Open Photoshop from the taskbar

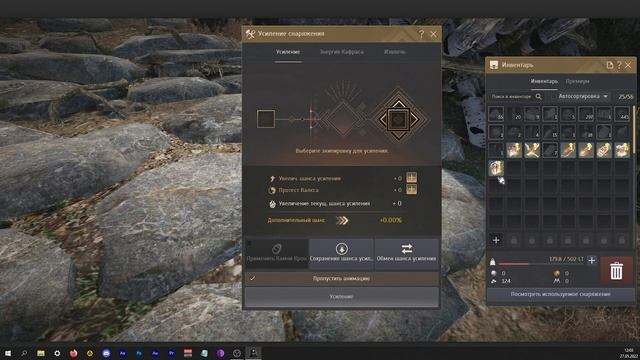(139, 353)
